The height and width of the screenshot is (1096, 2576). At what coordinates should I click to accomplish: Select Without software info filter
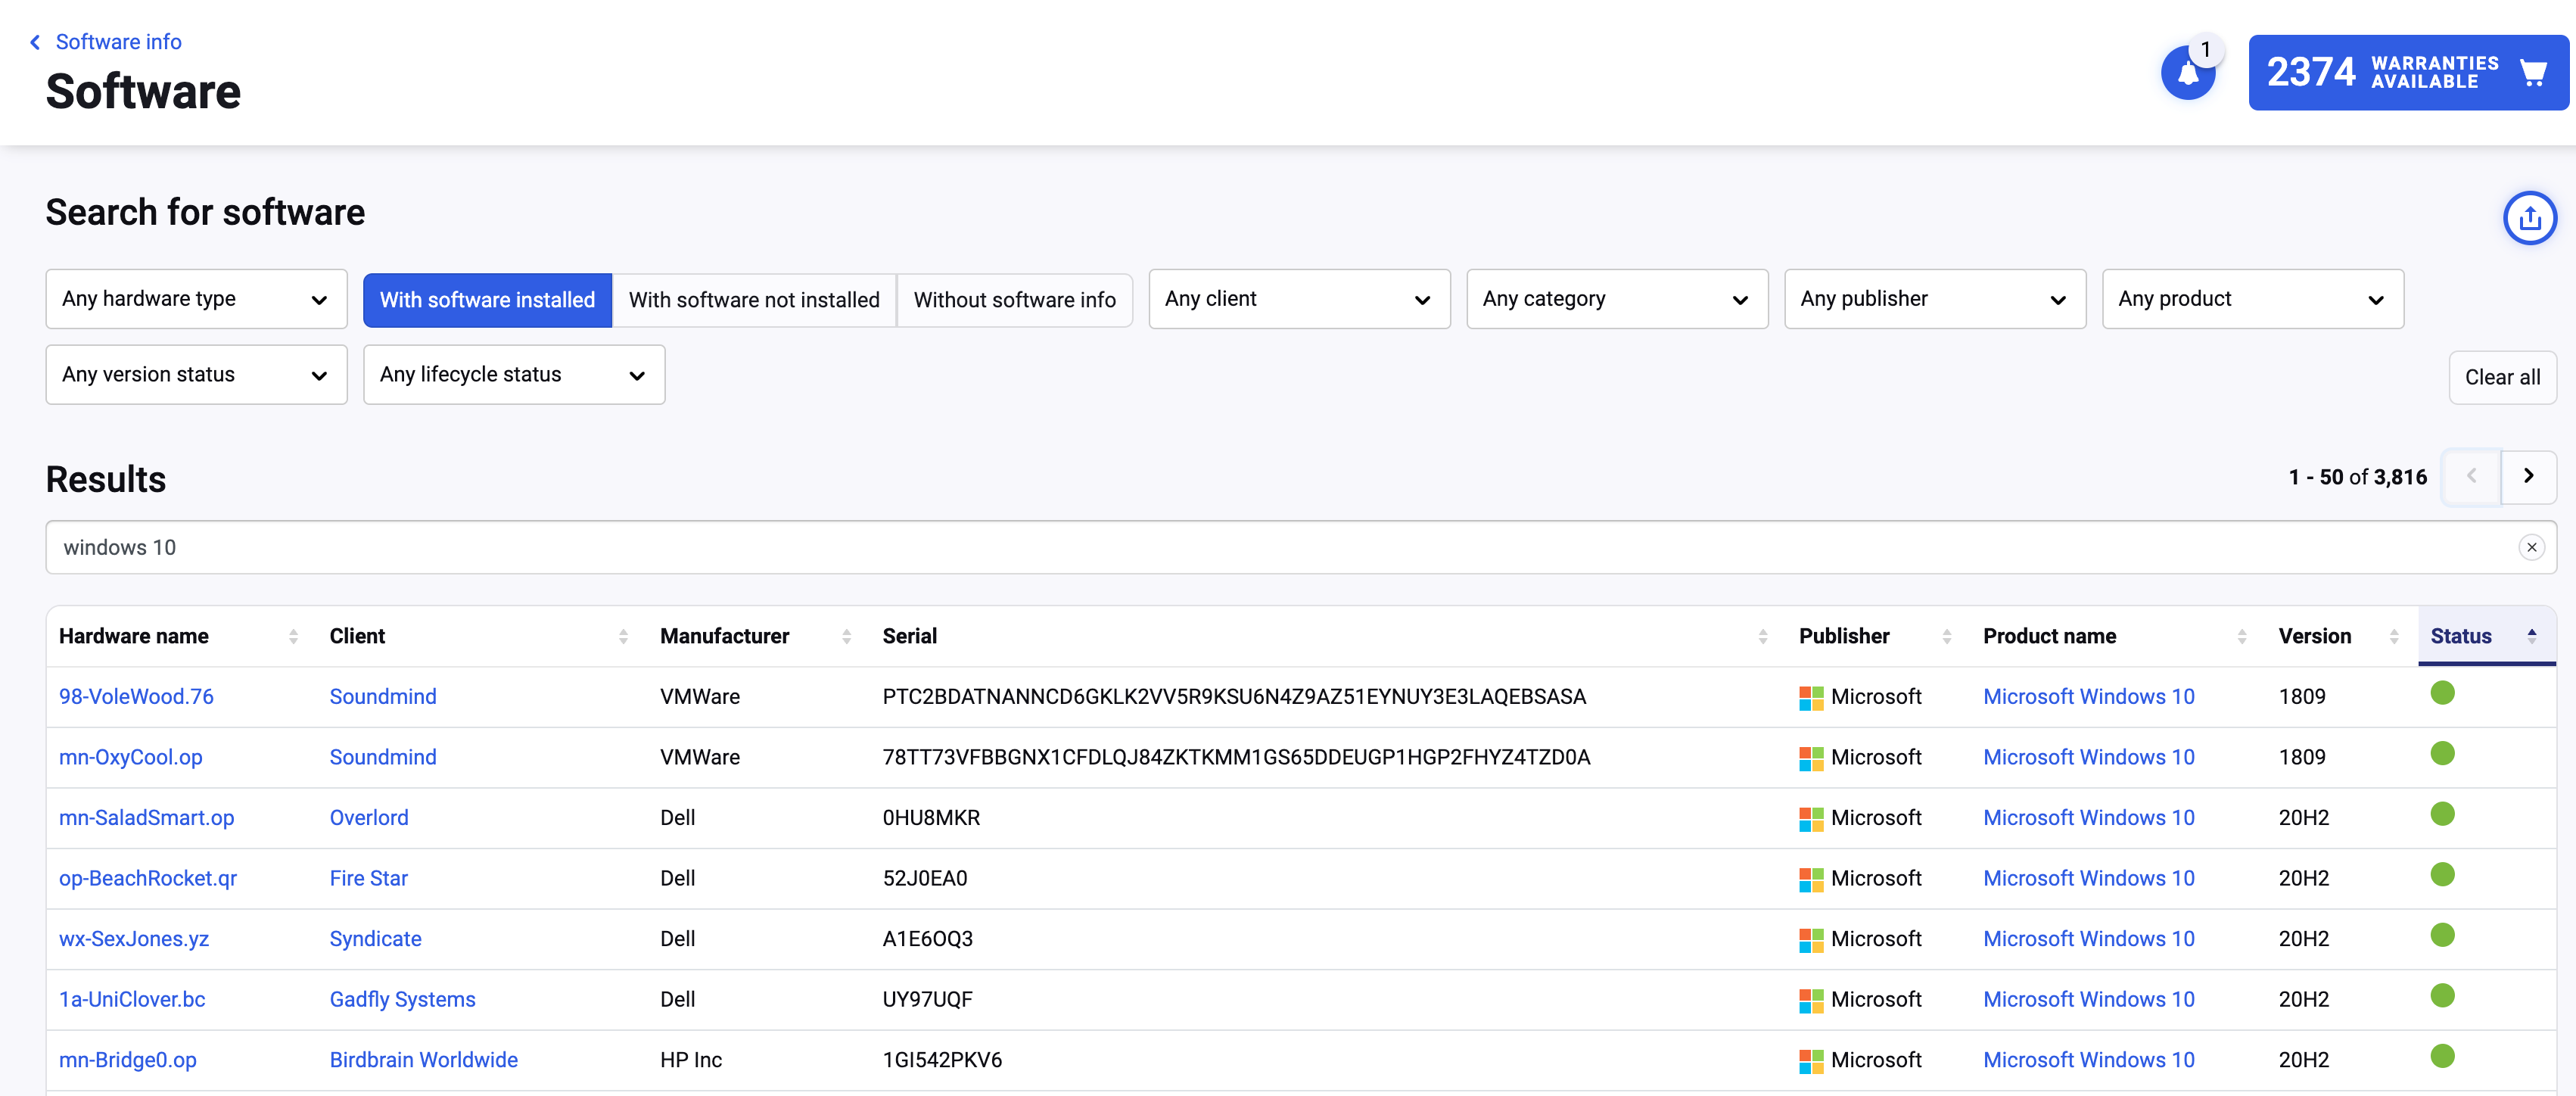[1013, 300]
